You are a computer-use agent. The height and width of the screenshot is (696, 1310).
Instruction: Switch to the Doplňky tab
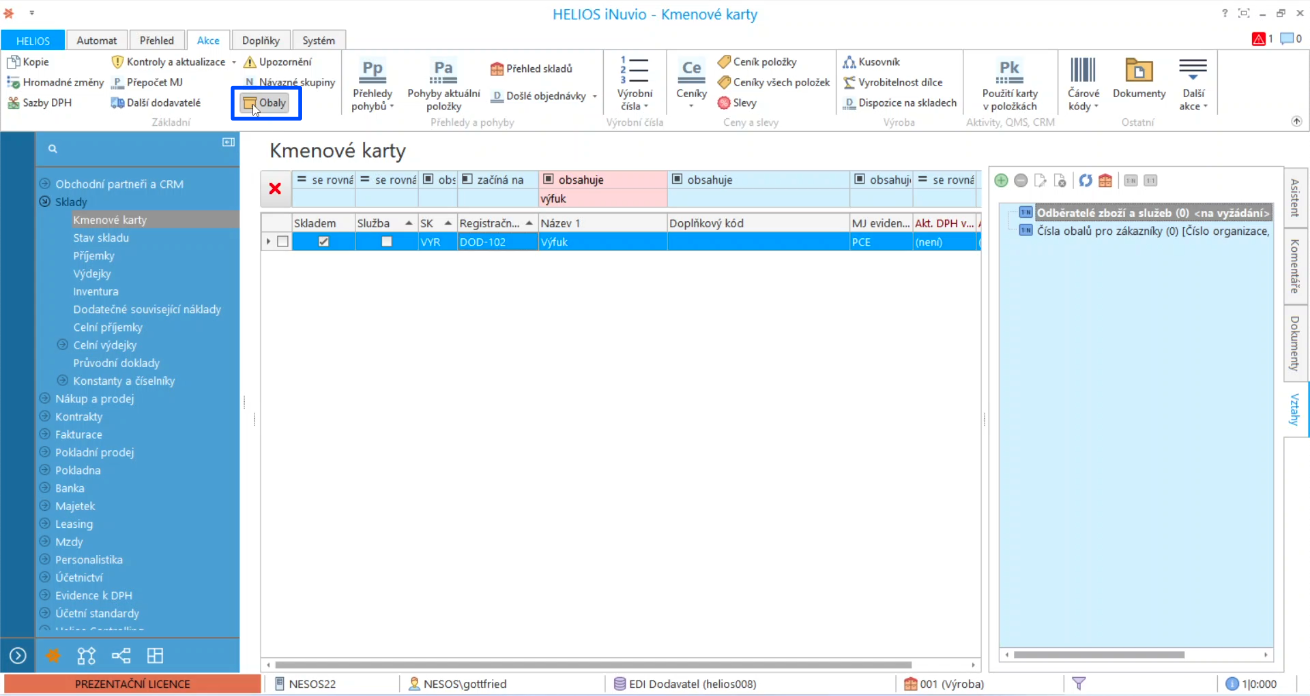263,40
